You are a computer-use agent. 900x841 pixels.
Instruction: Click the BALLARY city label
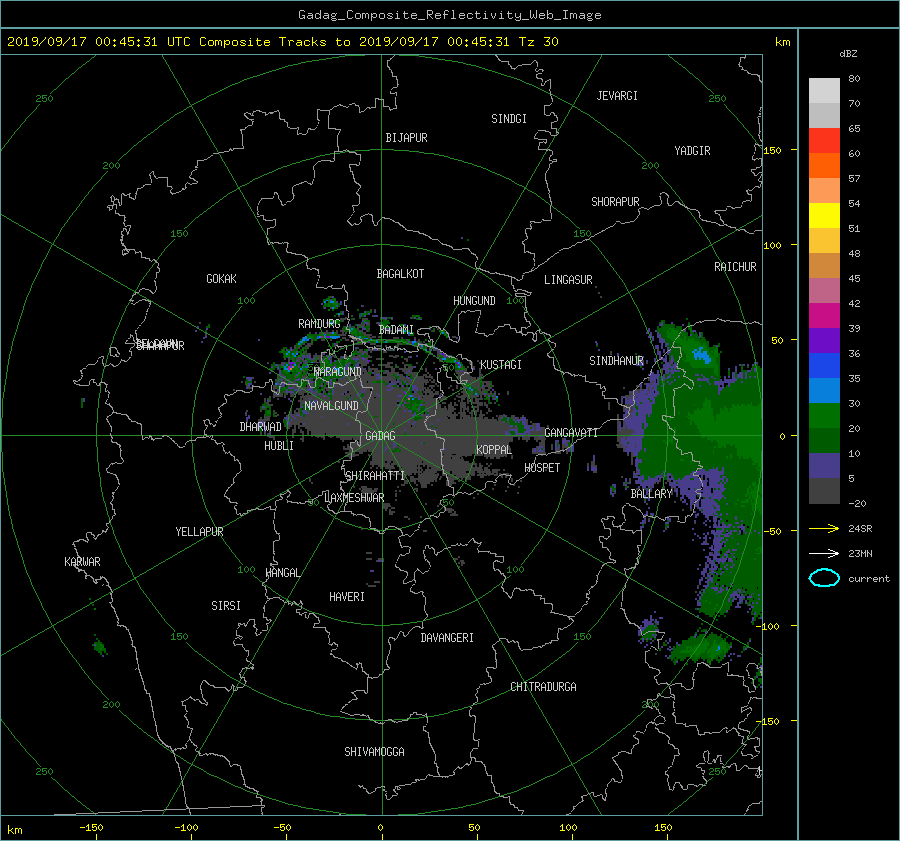click(x=651, y=494)
